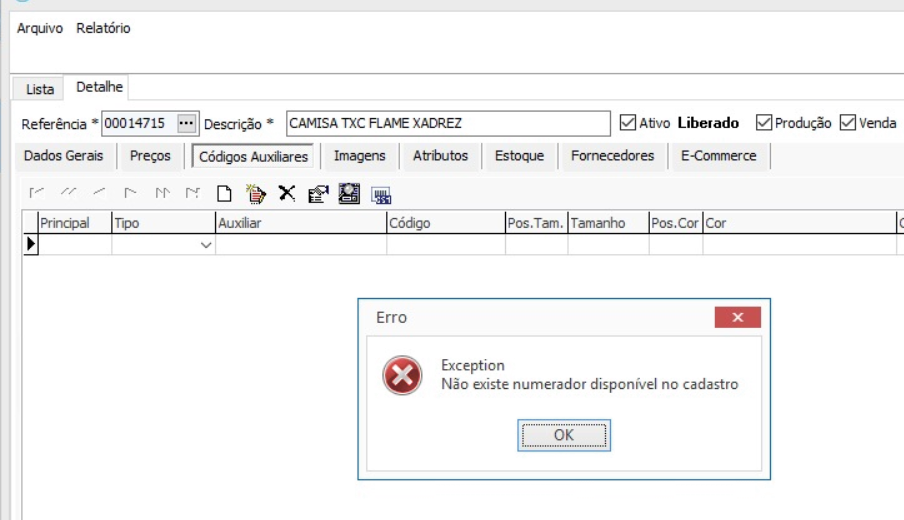Screen dimensions: 904x520
Task: Open the Relatório menu
Action: 103,28
